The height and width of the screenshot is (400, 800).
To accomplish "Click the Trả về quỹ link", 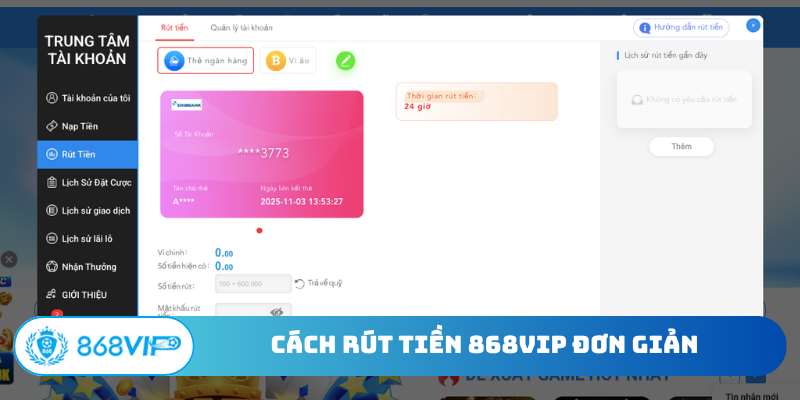I will click(325, 283).
